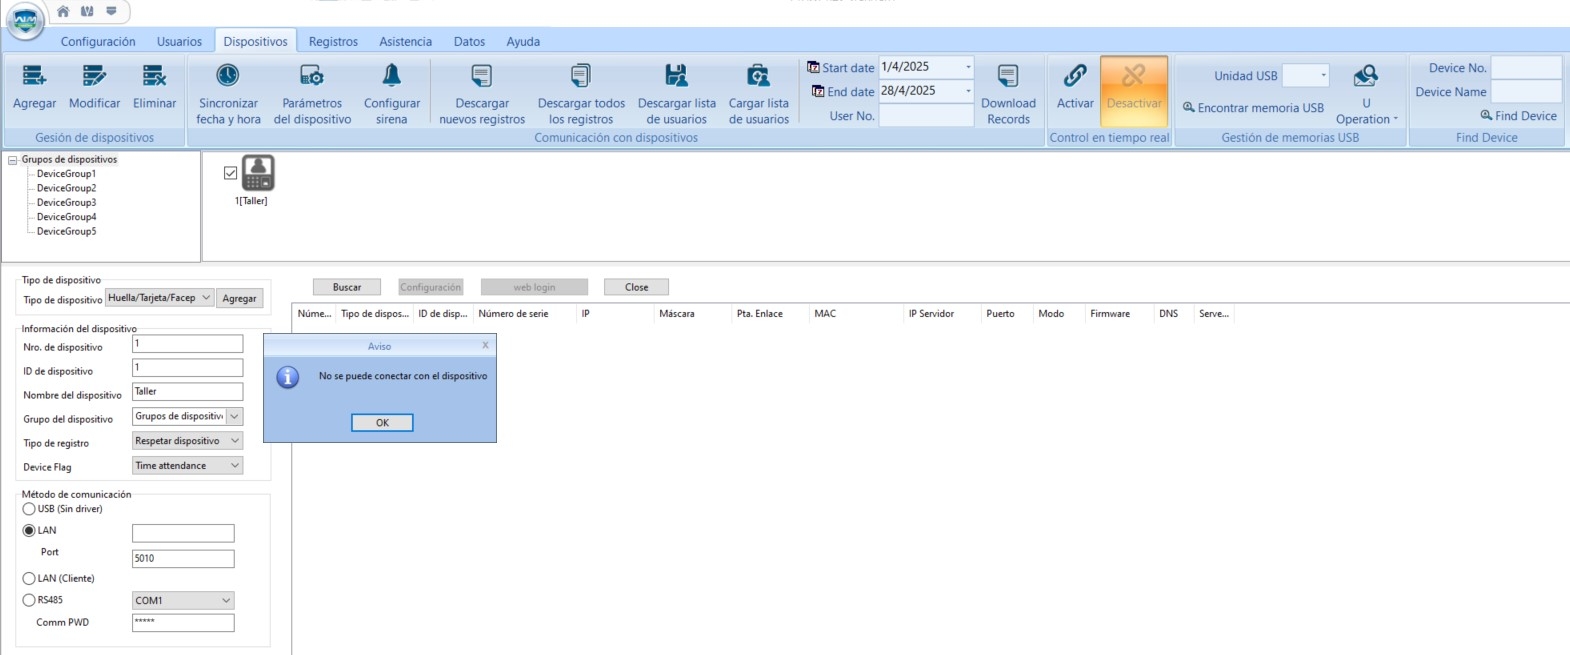Click the quick access dropdown arrow icon
The height and width of the screenshot is (655, 1570).
111,11
